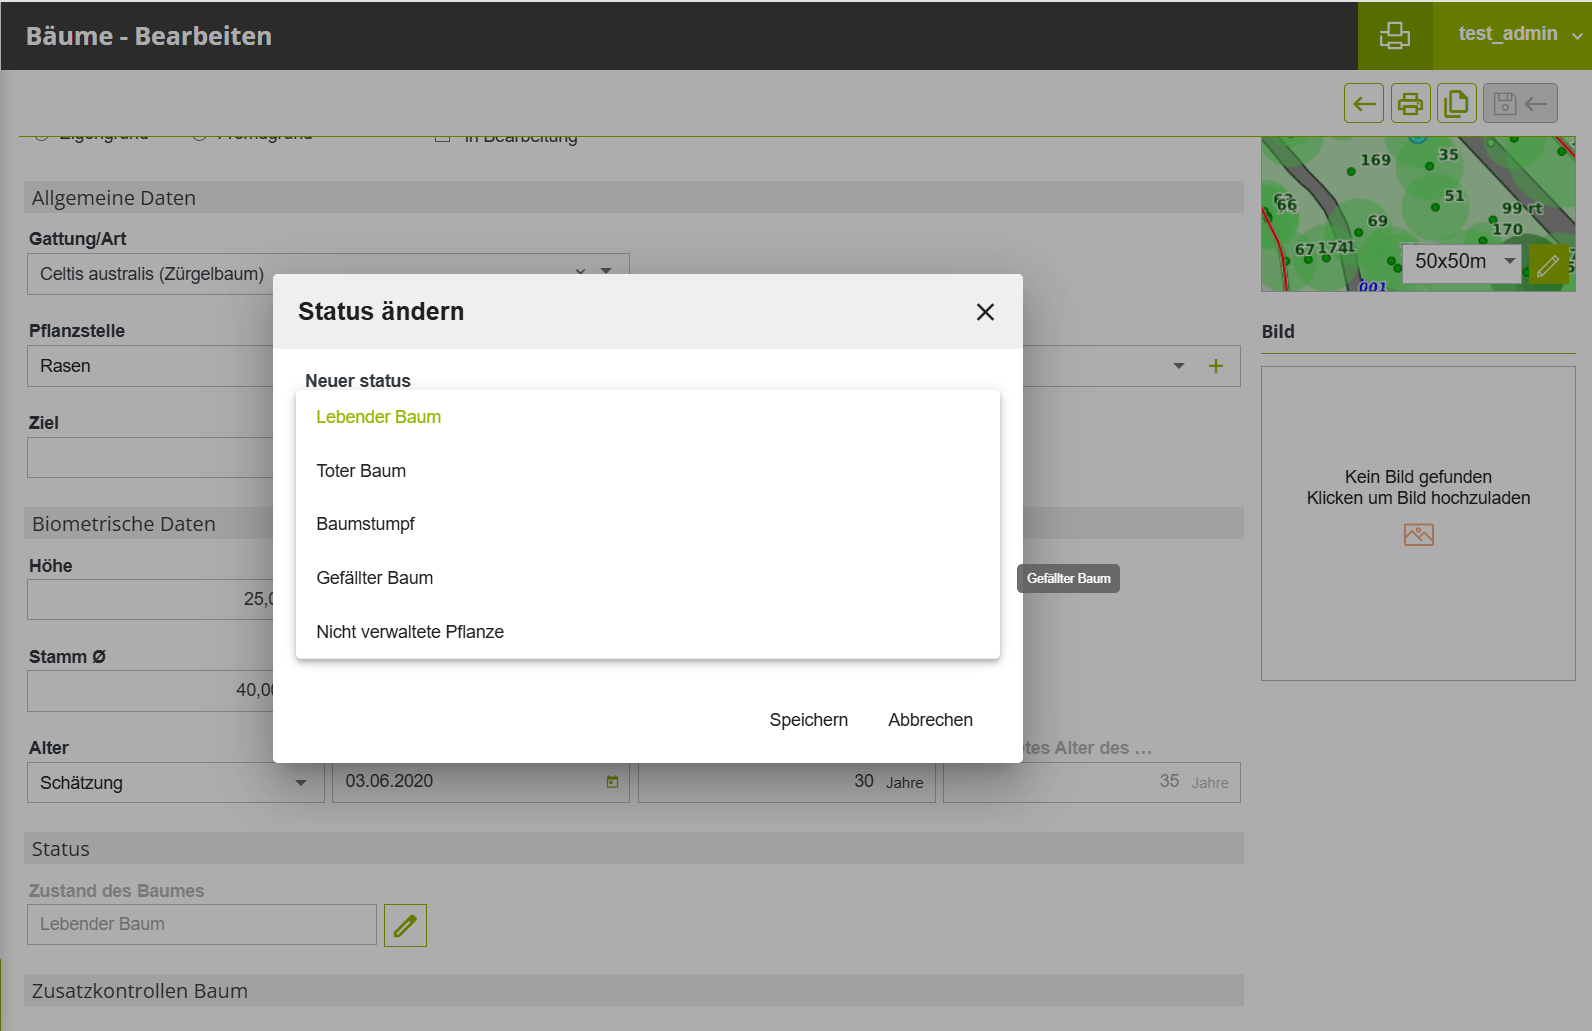Click Abbrechen to cancel the status change

click(x=930, y=720)
